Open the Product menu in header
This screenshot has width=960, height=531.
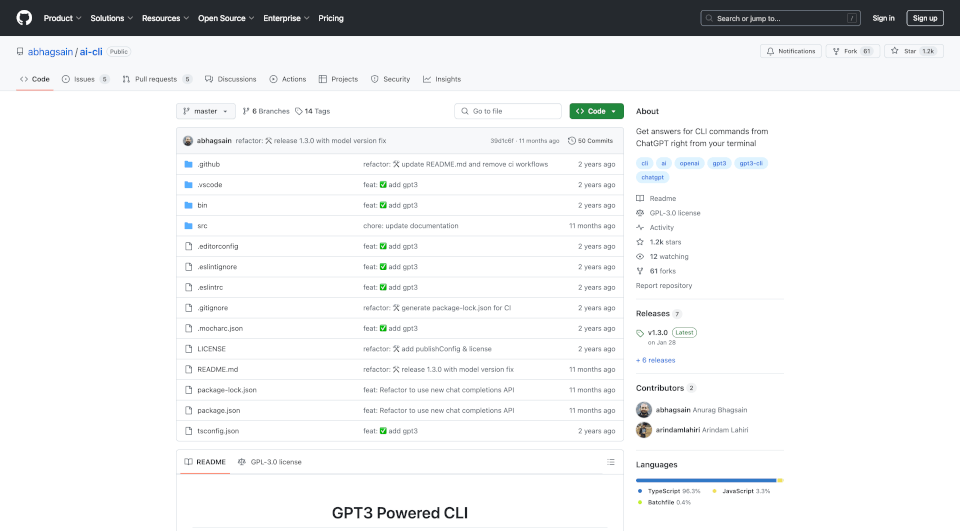pos(62,18)
